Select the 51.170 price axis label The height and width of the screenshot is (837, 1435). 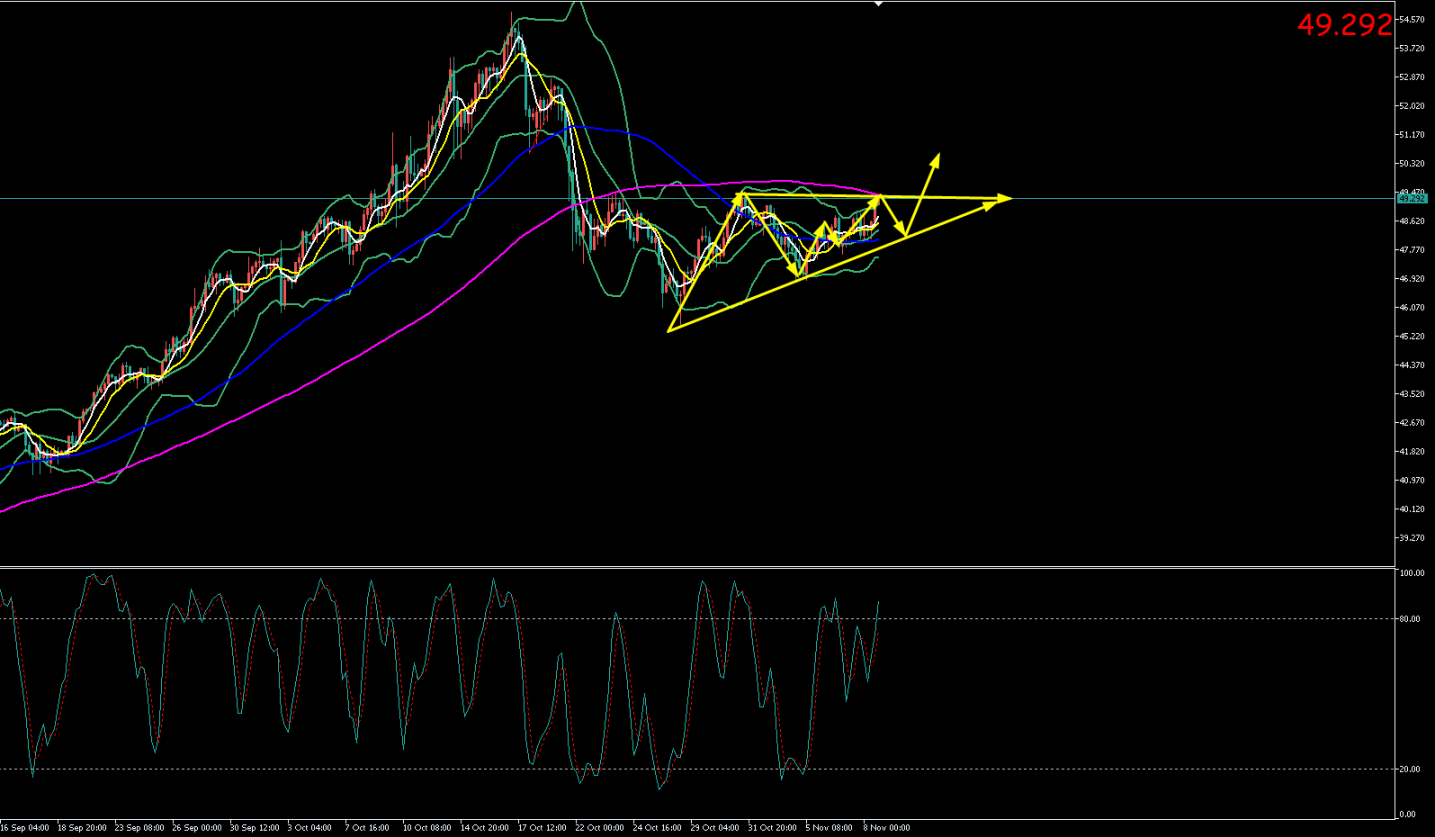[1411, 135]
